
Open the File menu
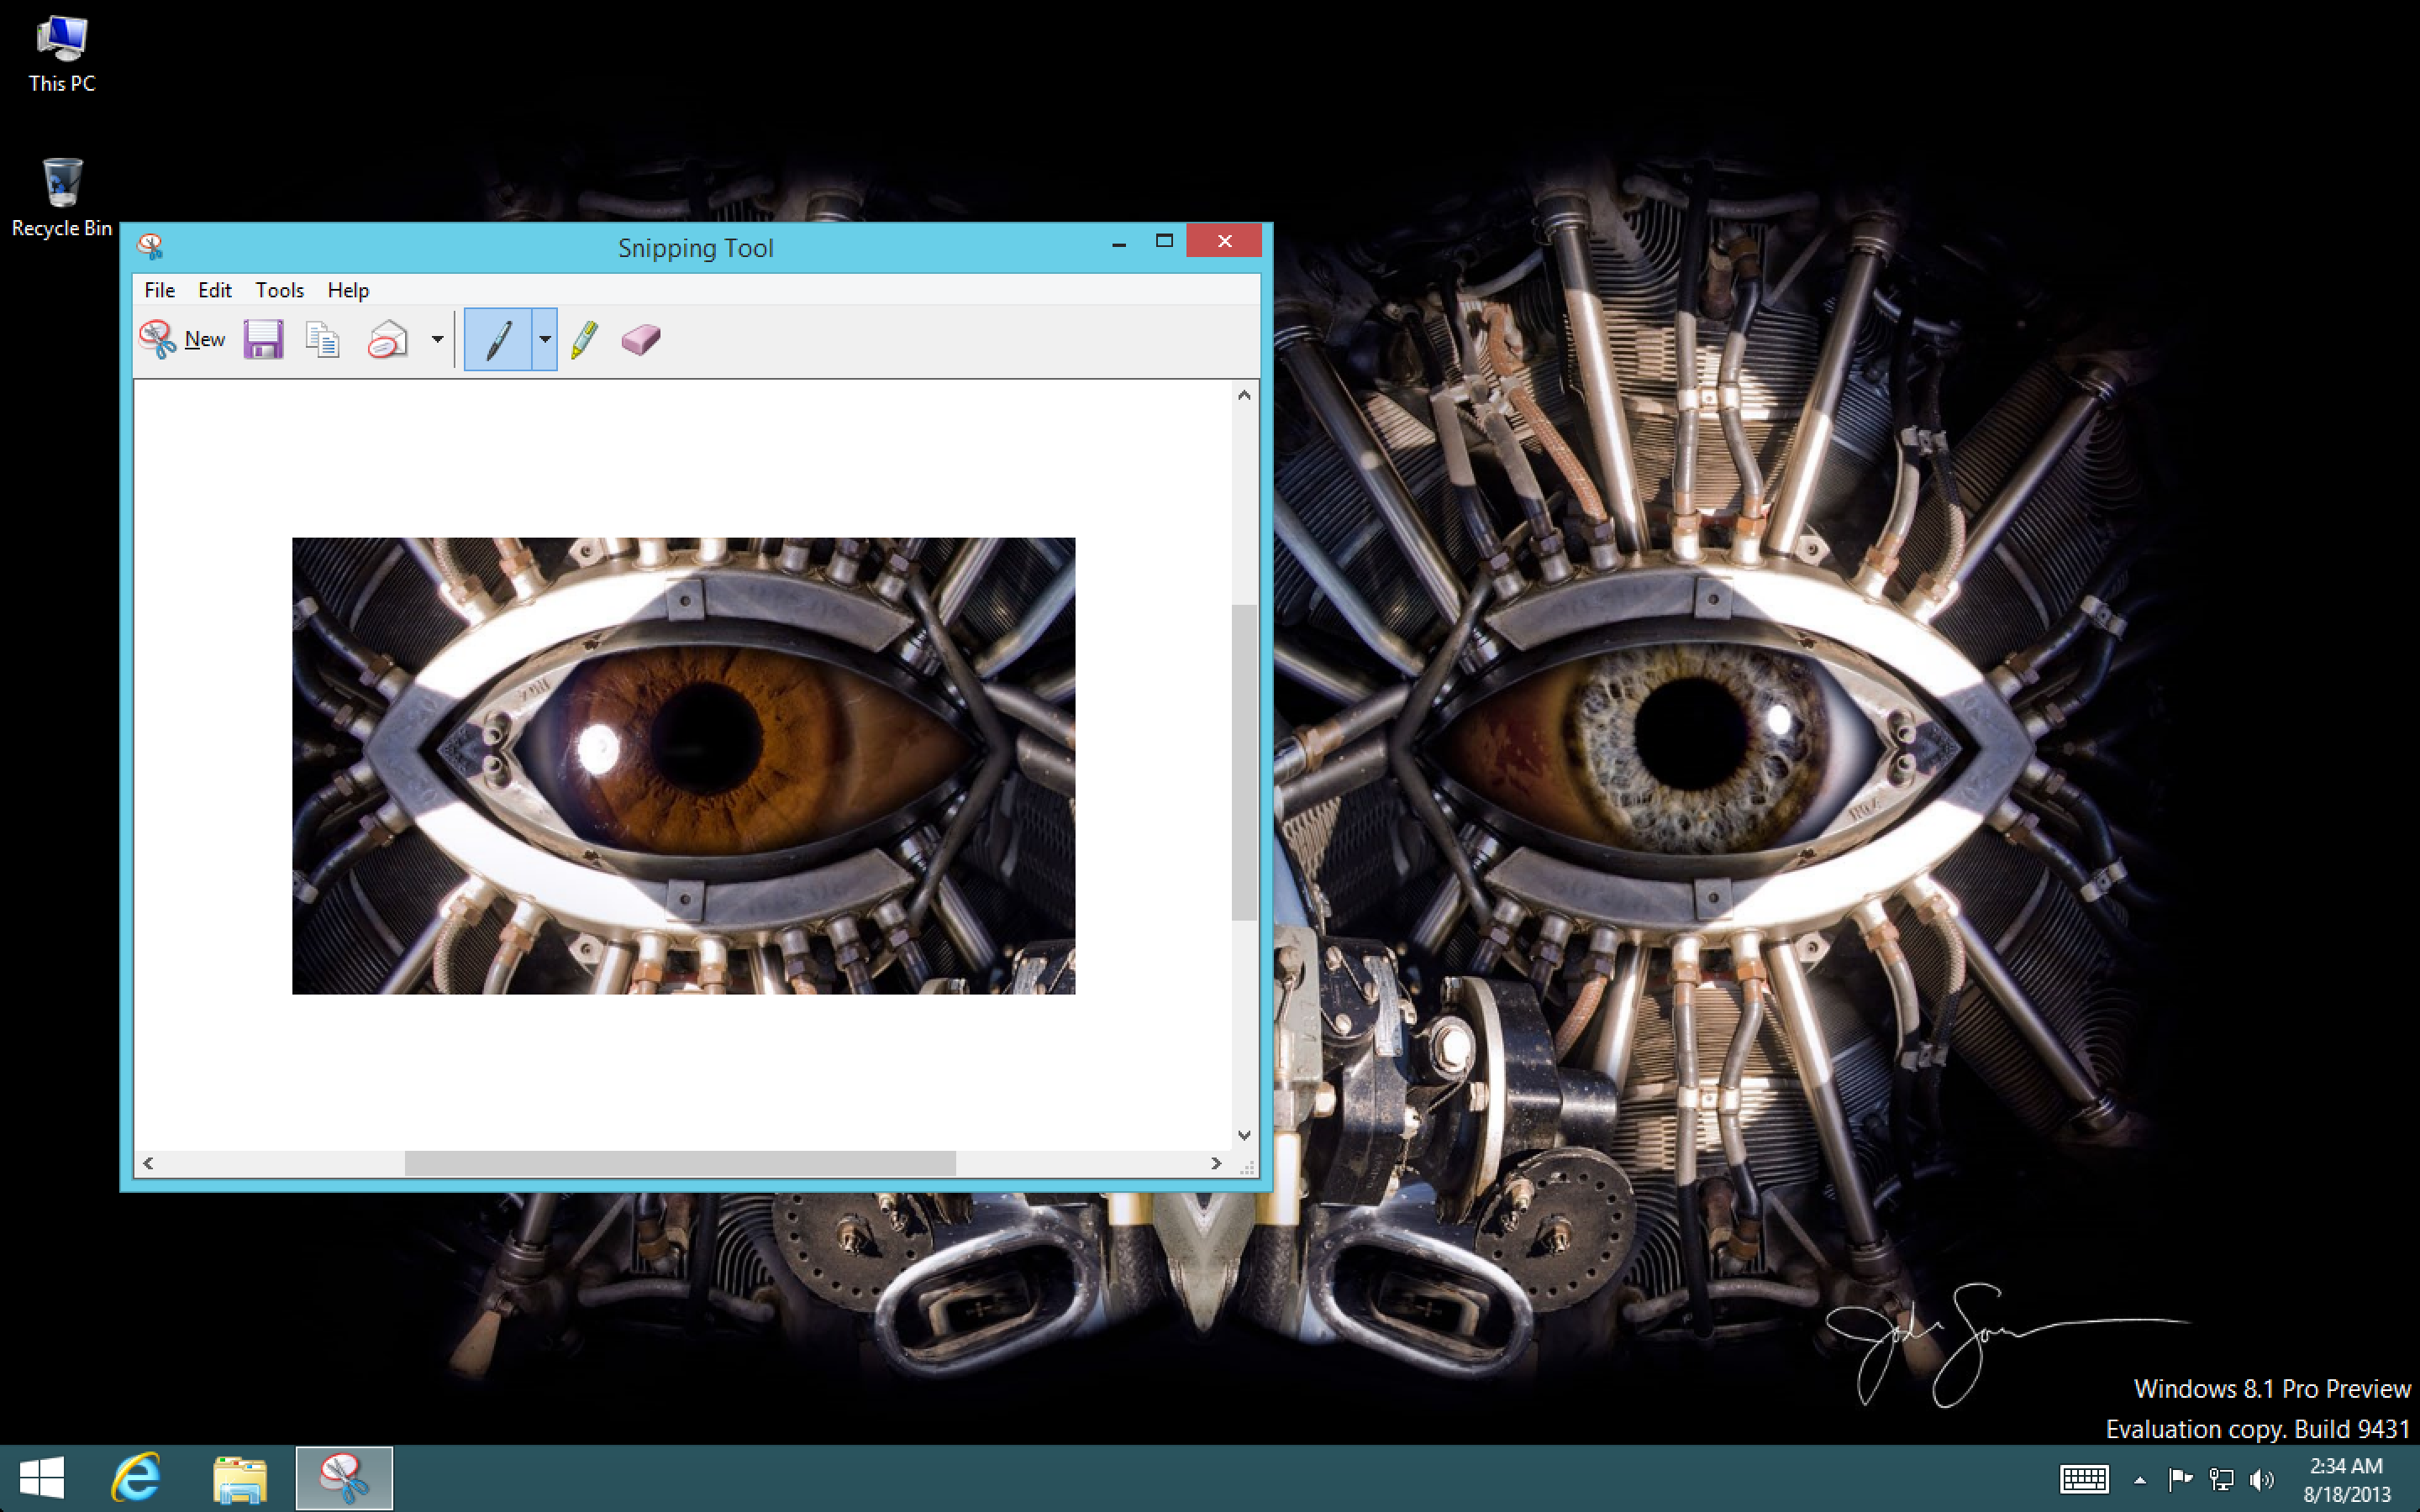(160, 290)
